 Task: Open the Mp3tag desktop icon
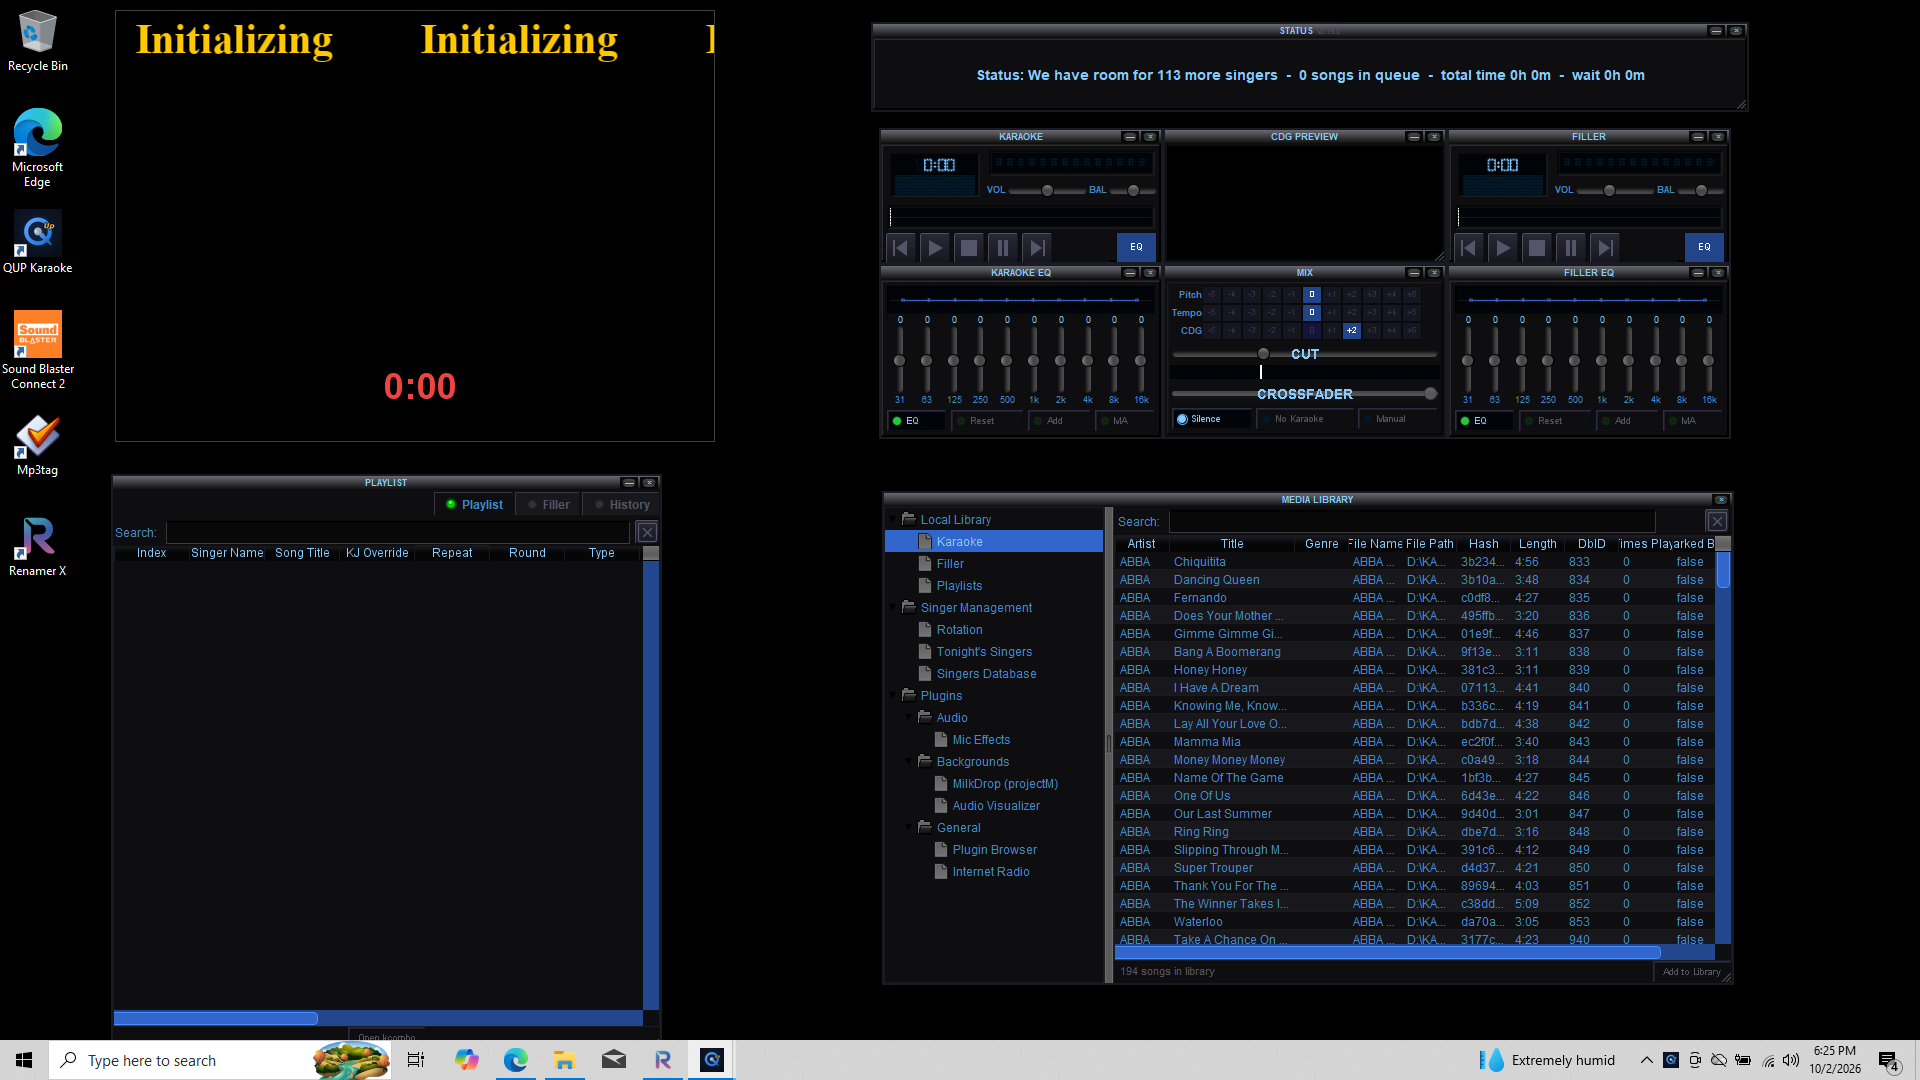point(38,445)
